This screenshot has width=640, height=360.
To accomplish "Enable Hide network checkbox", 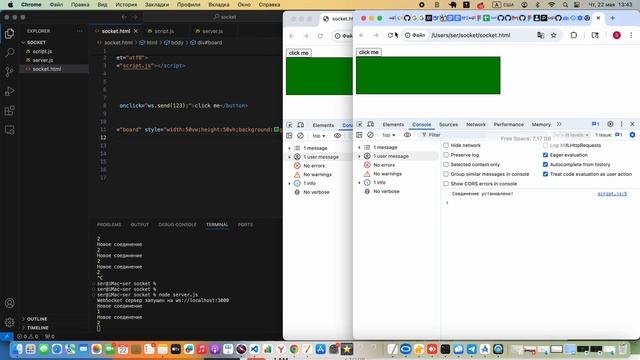I will coord(446,145).
